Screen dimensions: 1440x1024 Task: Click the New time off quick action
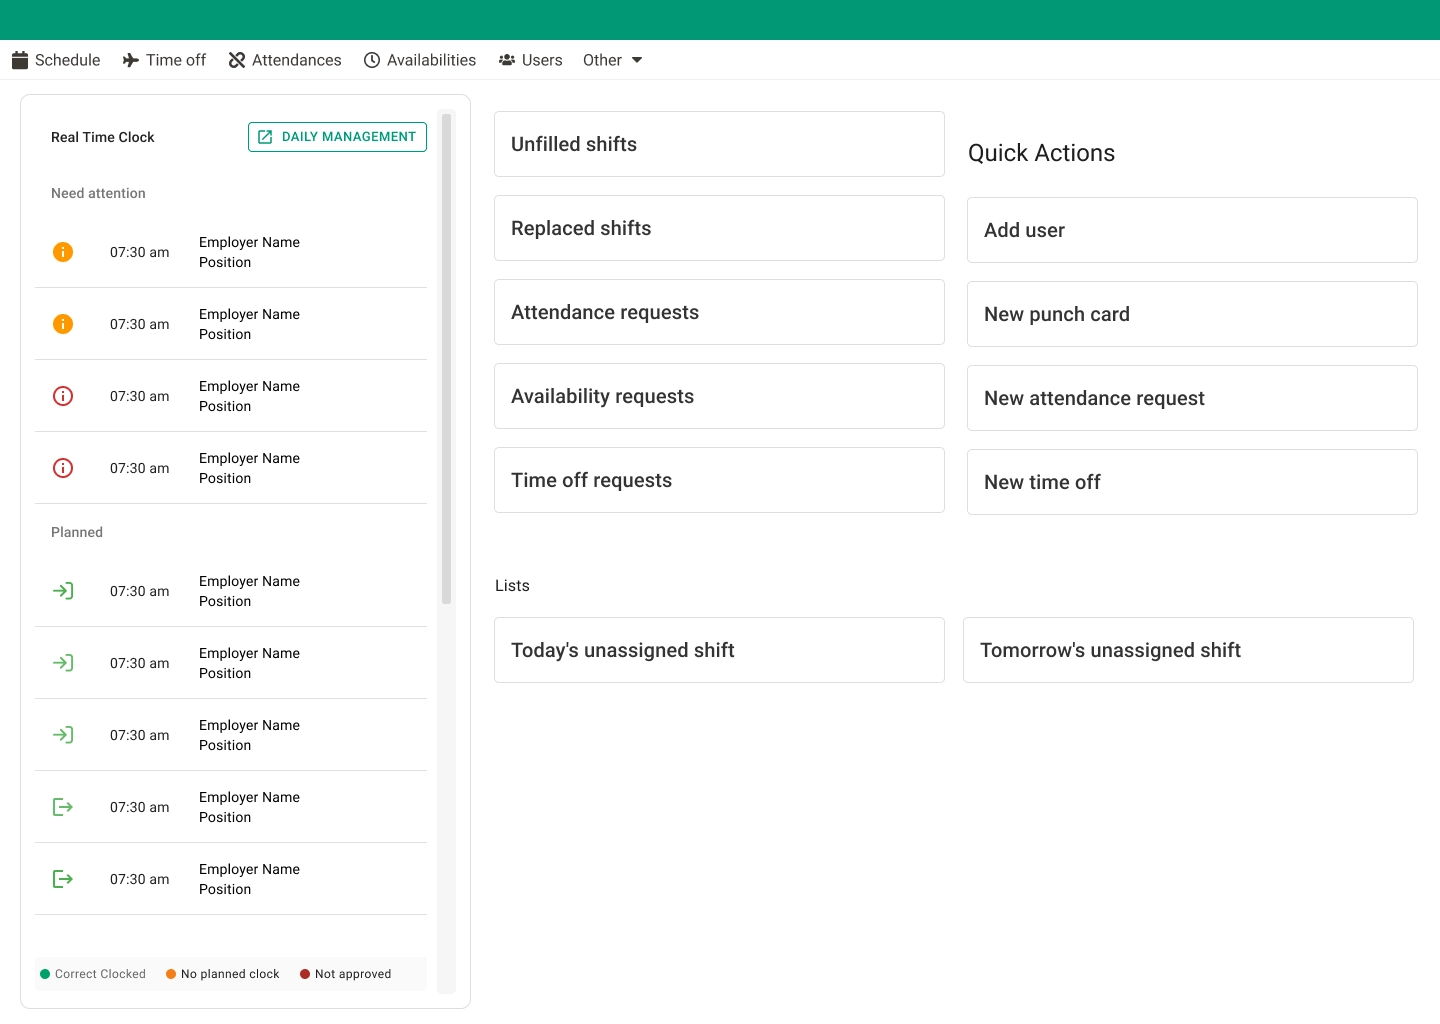point(1191,482)
